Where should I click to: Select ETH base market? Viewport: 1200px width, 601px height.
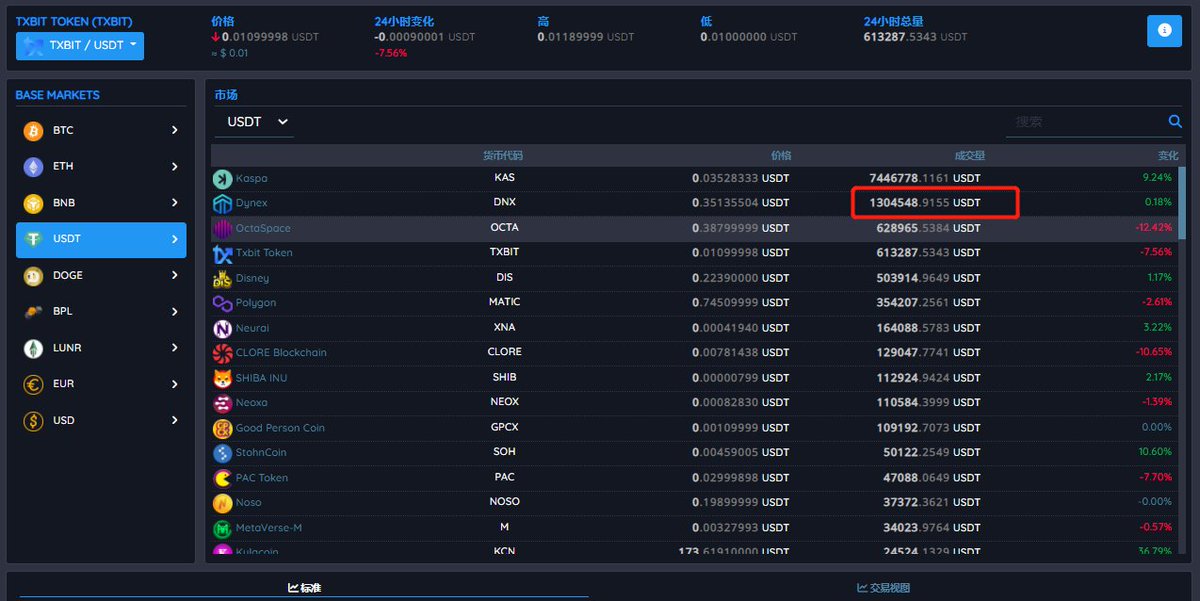[101, 167]
